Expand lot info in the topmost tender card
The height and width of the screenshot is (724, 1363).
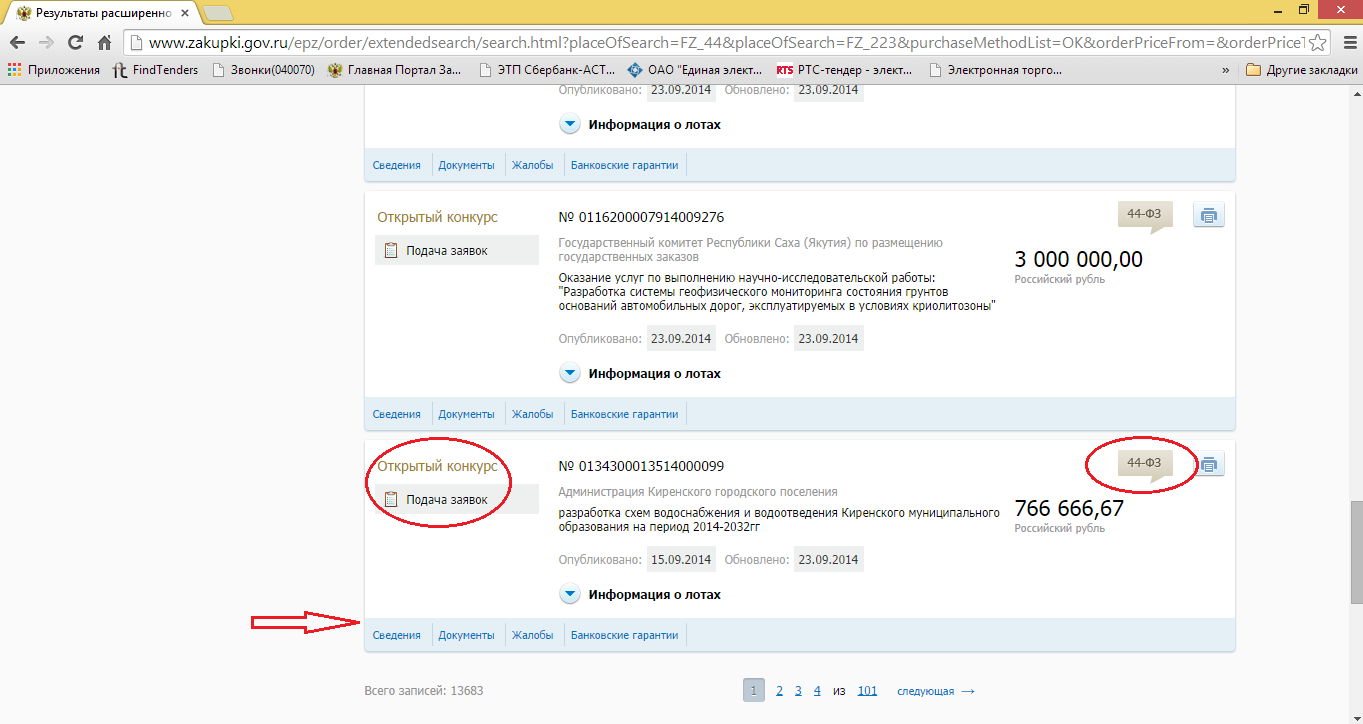570,125
